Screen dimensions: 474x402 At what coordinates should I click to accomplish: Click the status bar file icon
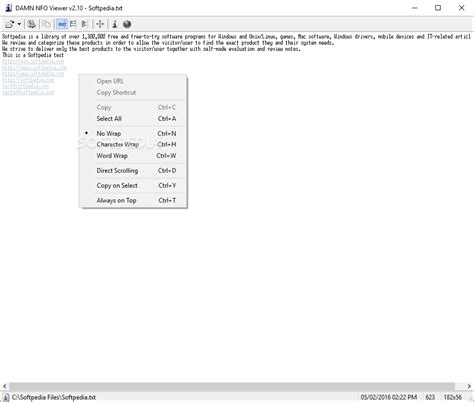[x=6, y=397]
